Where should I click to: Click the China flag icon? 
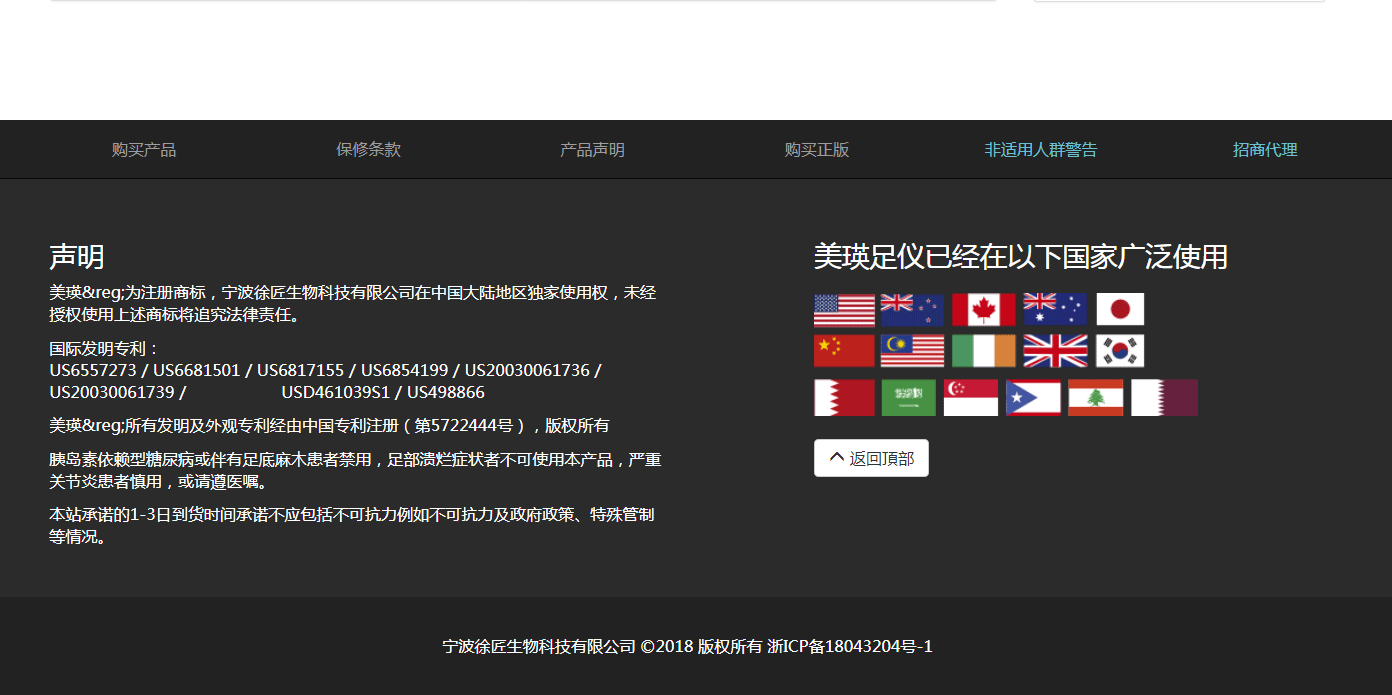844,351
